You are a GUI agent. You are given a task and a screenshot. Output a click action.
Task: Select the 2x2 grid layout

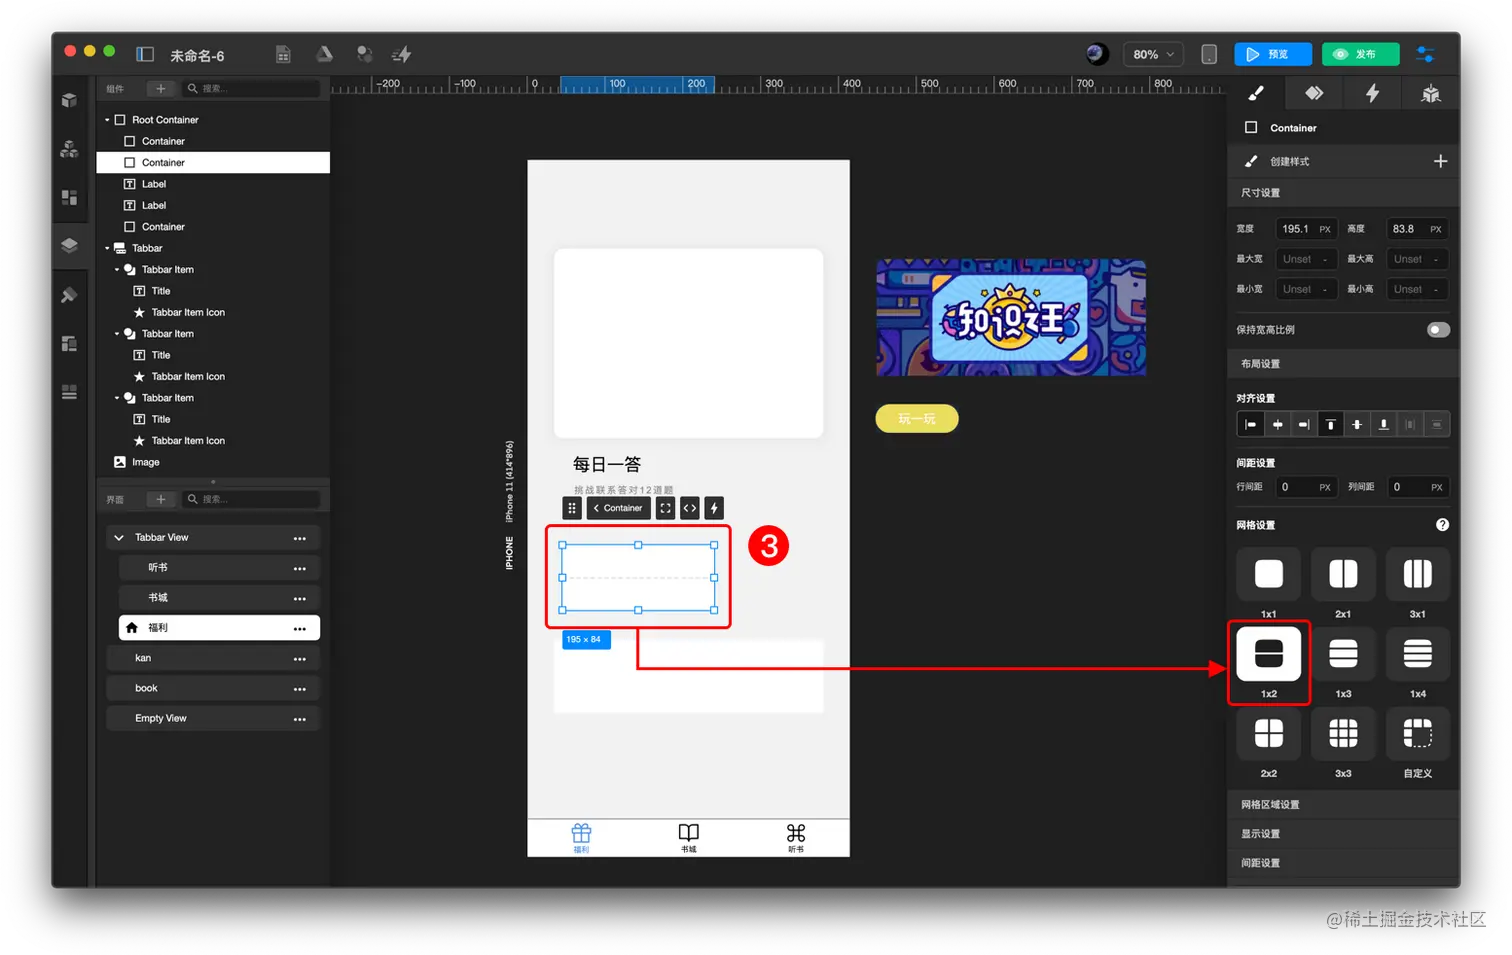[1269, 734]
